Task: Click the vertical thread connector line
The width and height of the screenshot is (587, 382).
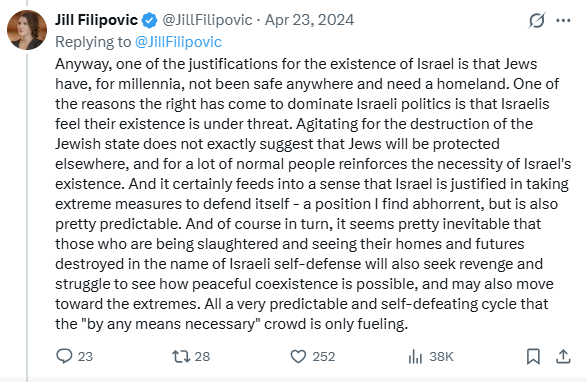Action: pos(27,217)
